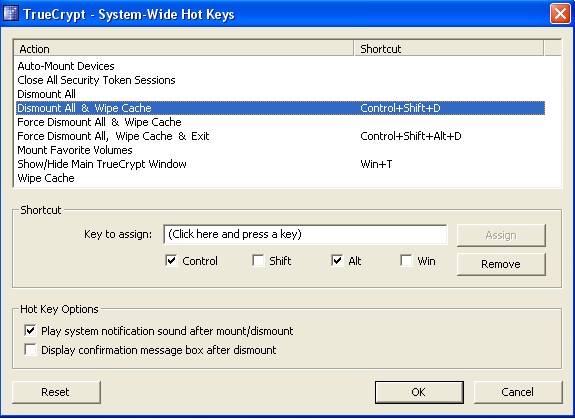Screen dimensions: 575x419
Task: Click the Shortcut column header
Action: coord(448,49)
